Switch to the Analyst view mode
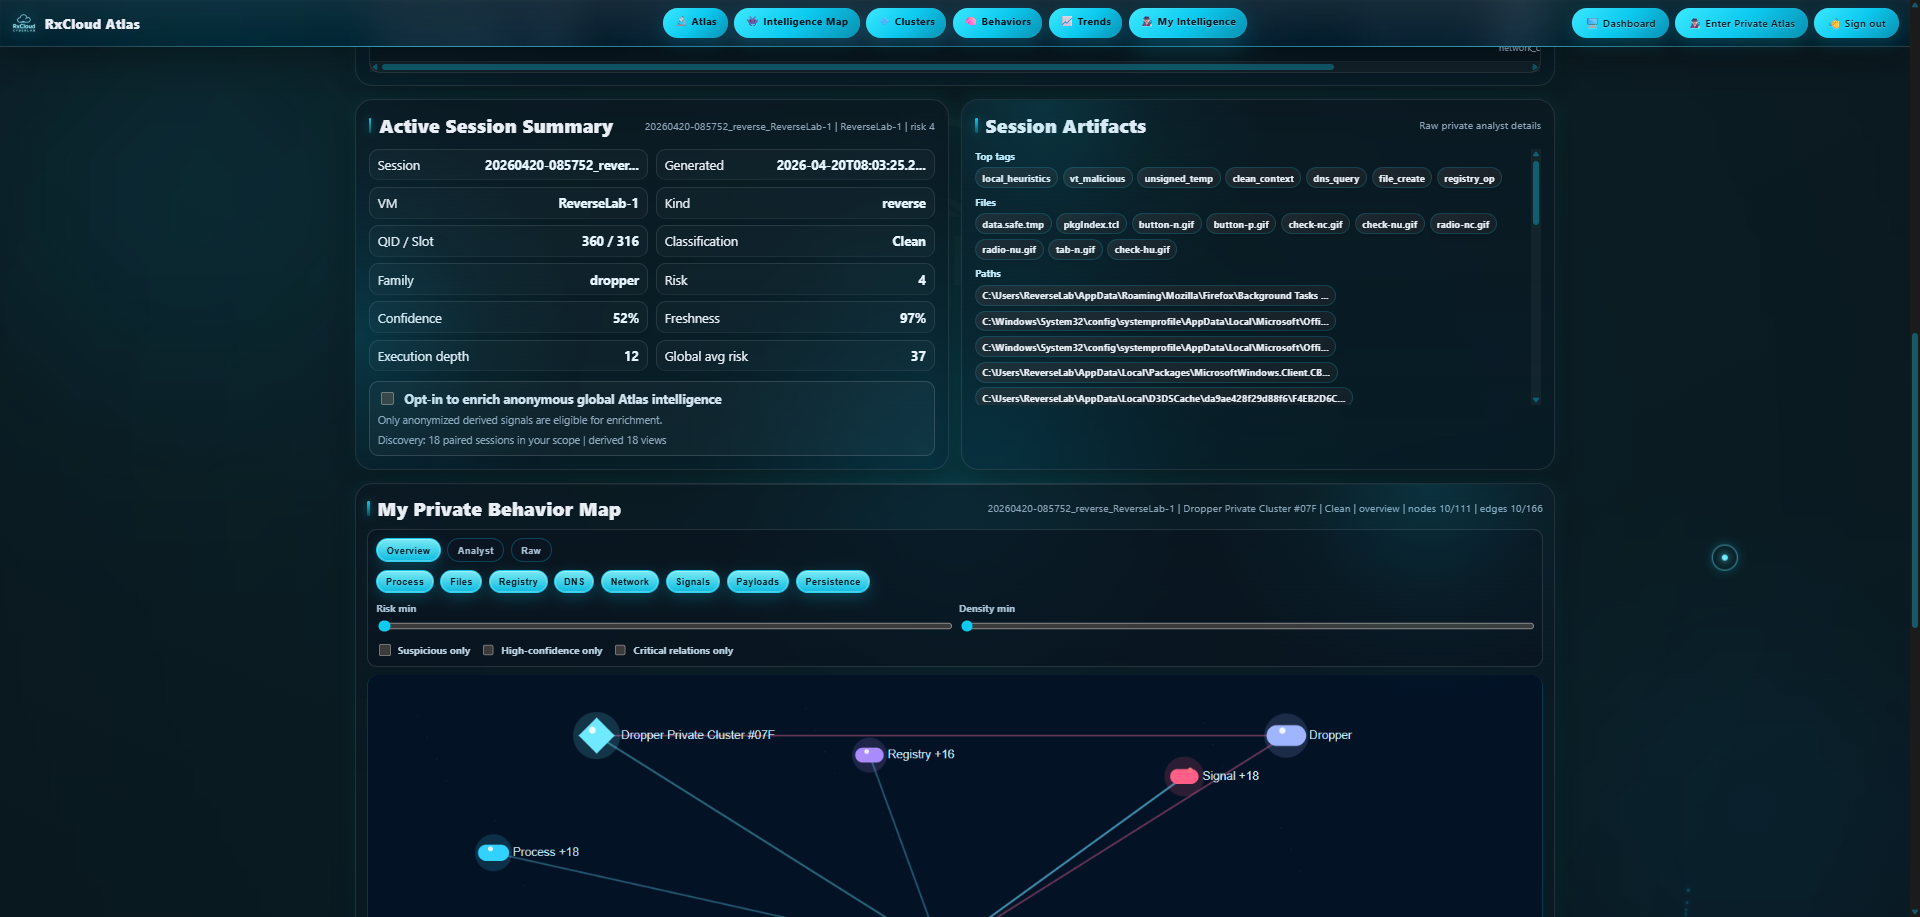This screenshot has width=1920, height=917. click(475, 551)
